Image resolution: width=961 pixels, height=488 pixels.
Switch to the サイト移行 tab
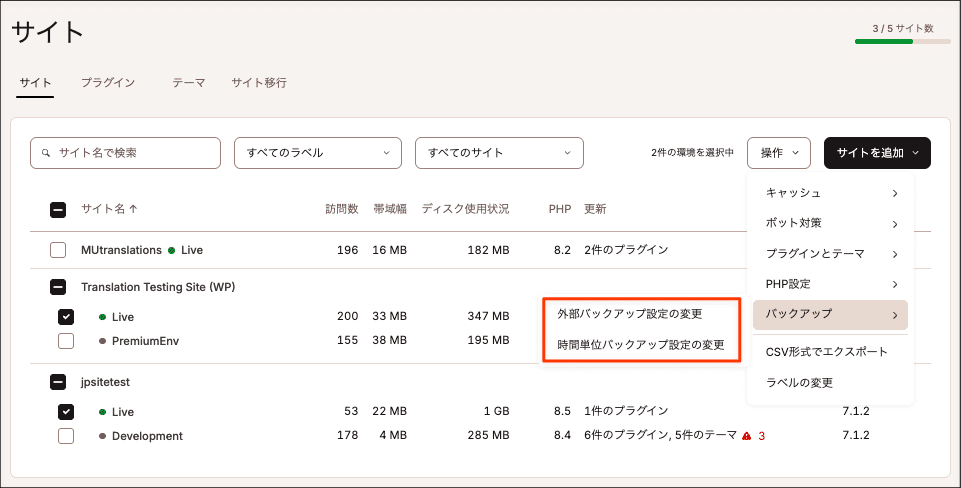pyautogui.click(x=259, y=82)
